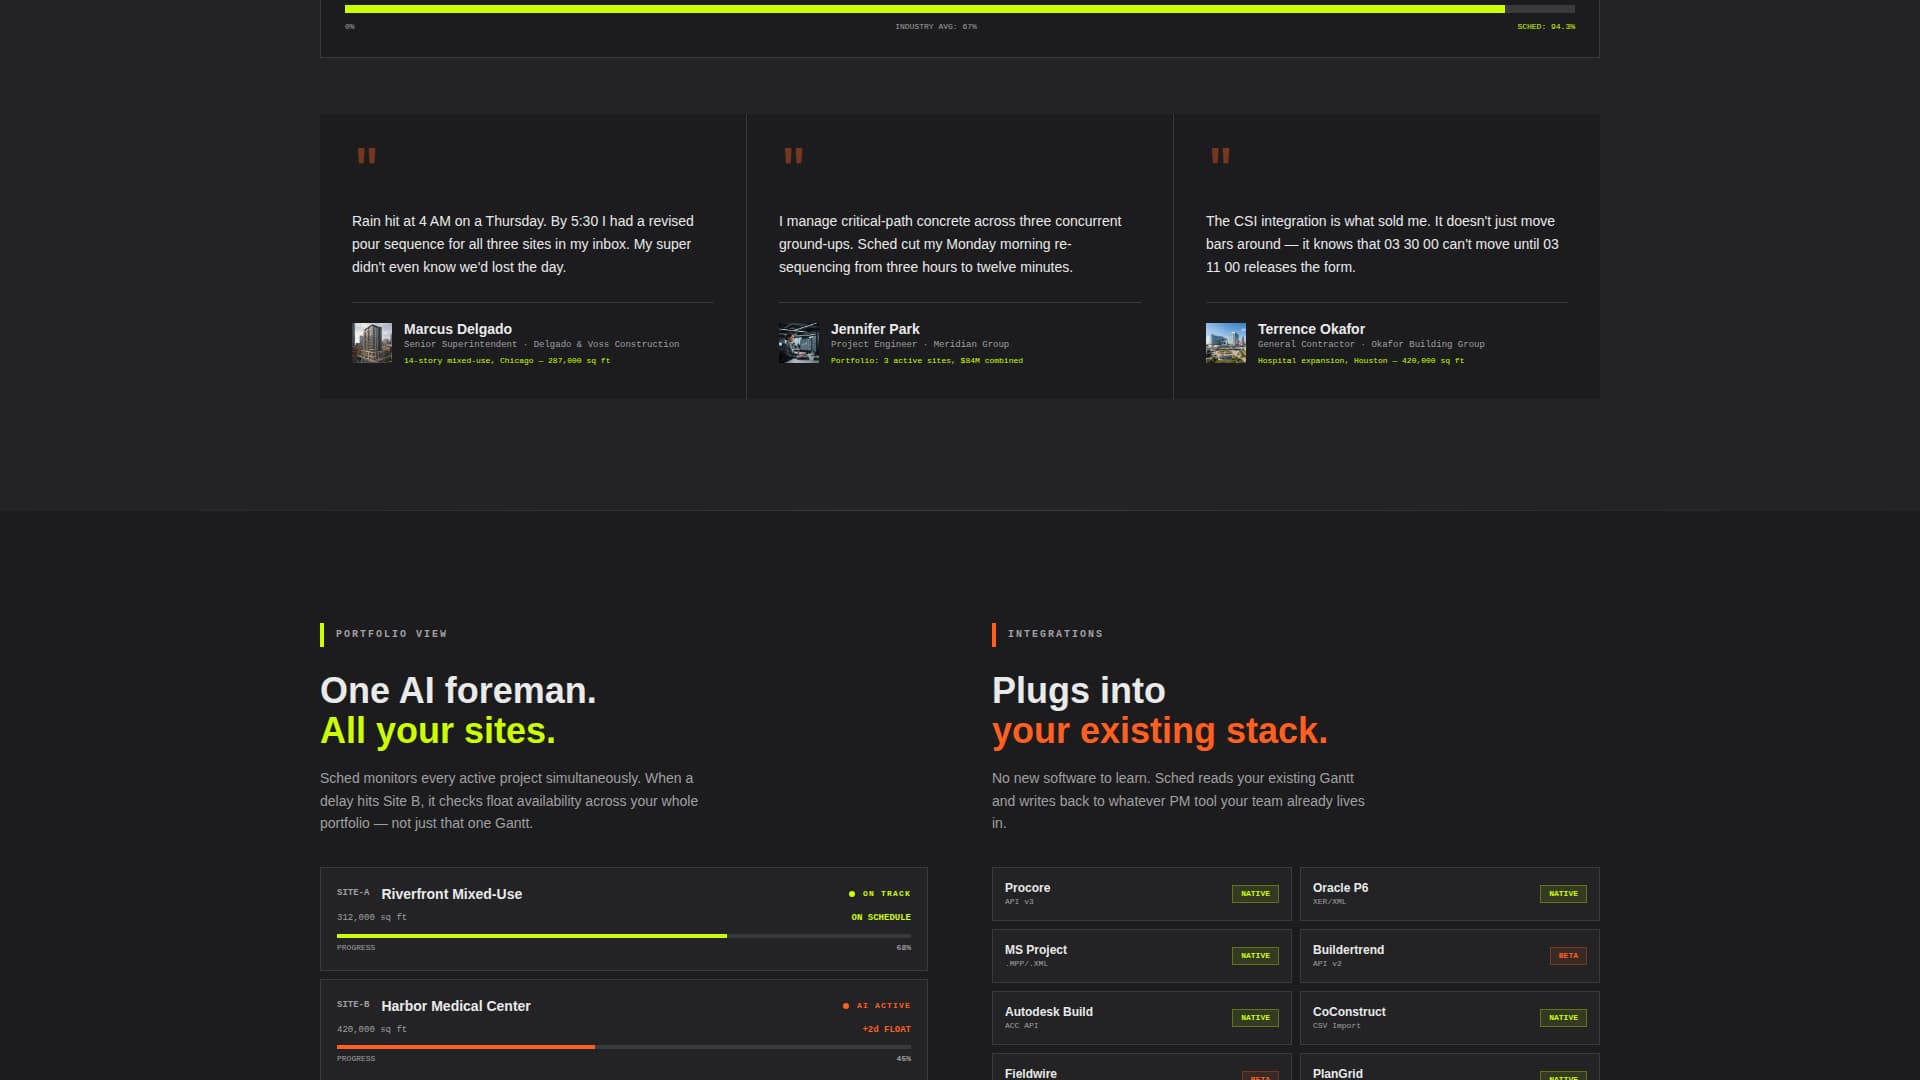This screenshot has height=1080, width=1920.
Task: Open the Autodesk Build integration card
Action: (1142, 1018)
